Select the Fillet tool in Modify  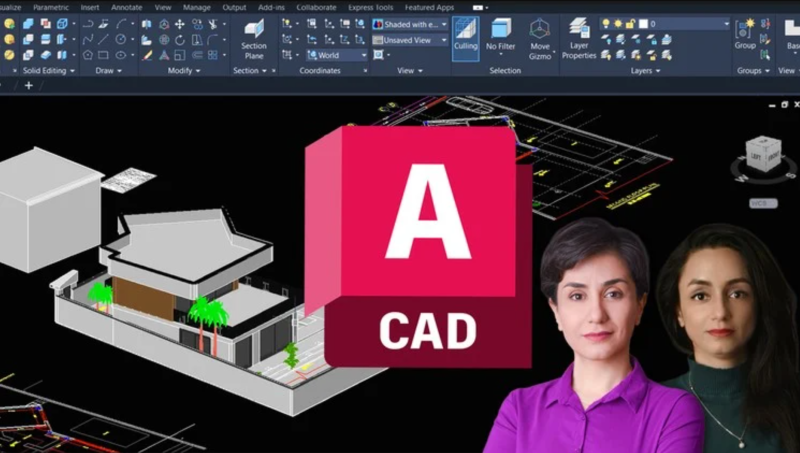click(x=213, y=39)
